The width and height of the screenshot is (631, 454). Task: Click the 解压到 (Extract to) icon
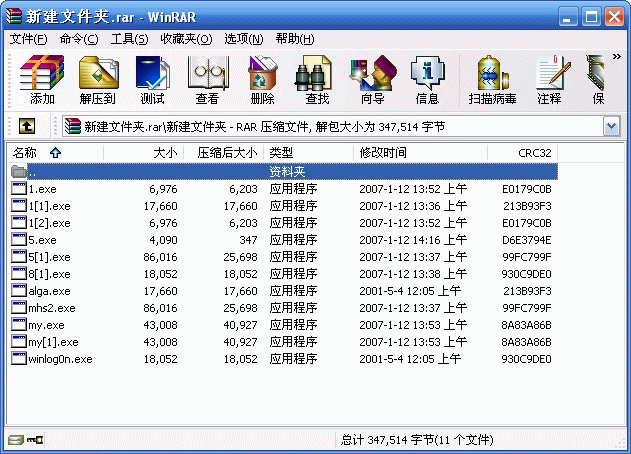(x=98, y=80)
